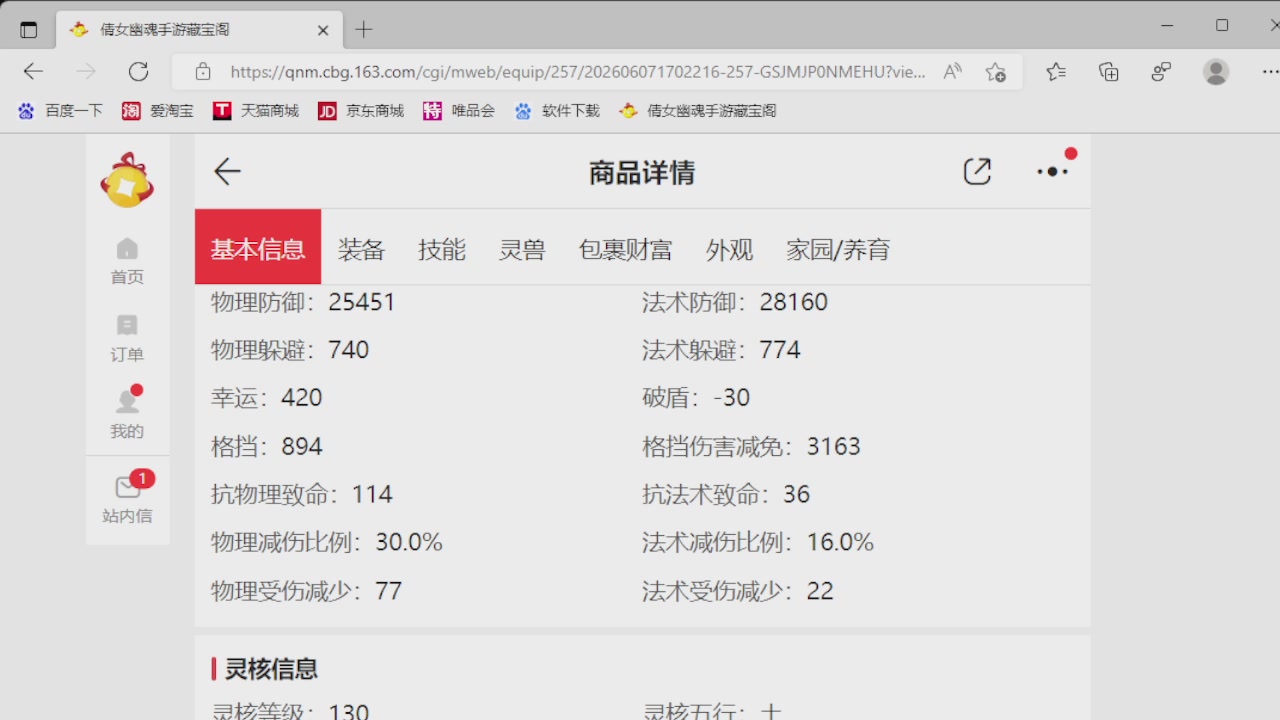Switch to the 灵兽 tab
This screenshot has width=1280, height=720.
coord(522,249)
